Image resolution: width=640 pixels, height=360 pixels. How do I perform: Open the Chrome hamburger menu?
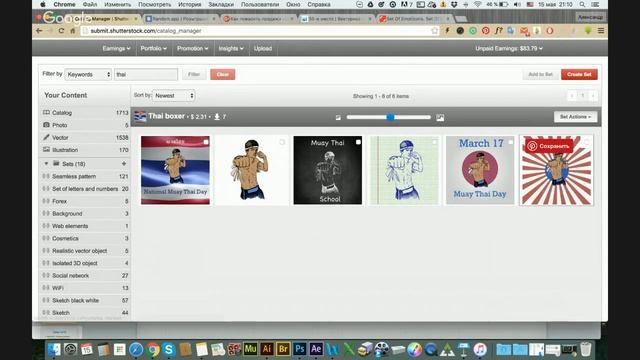coord(601,31)
